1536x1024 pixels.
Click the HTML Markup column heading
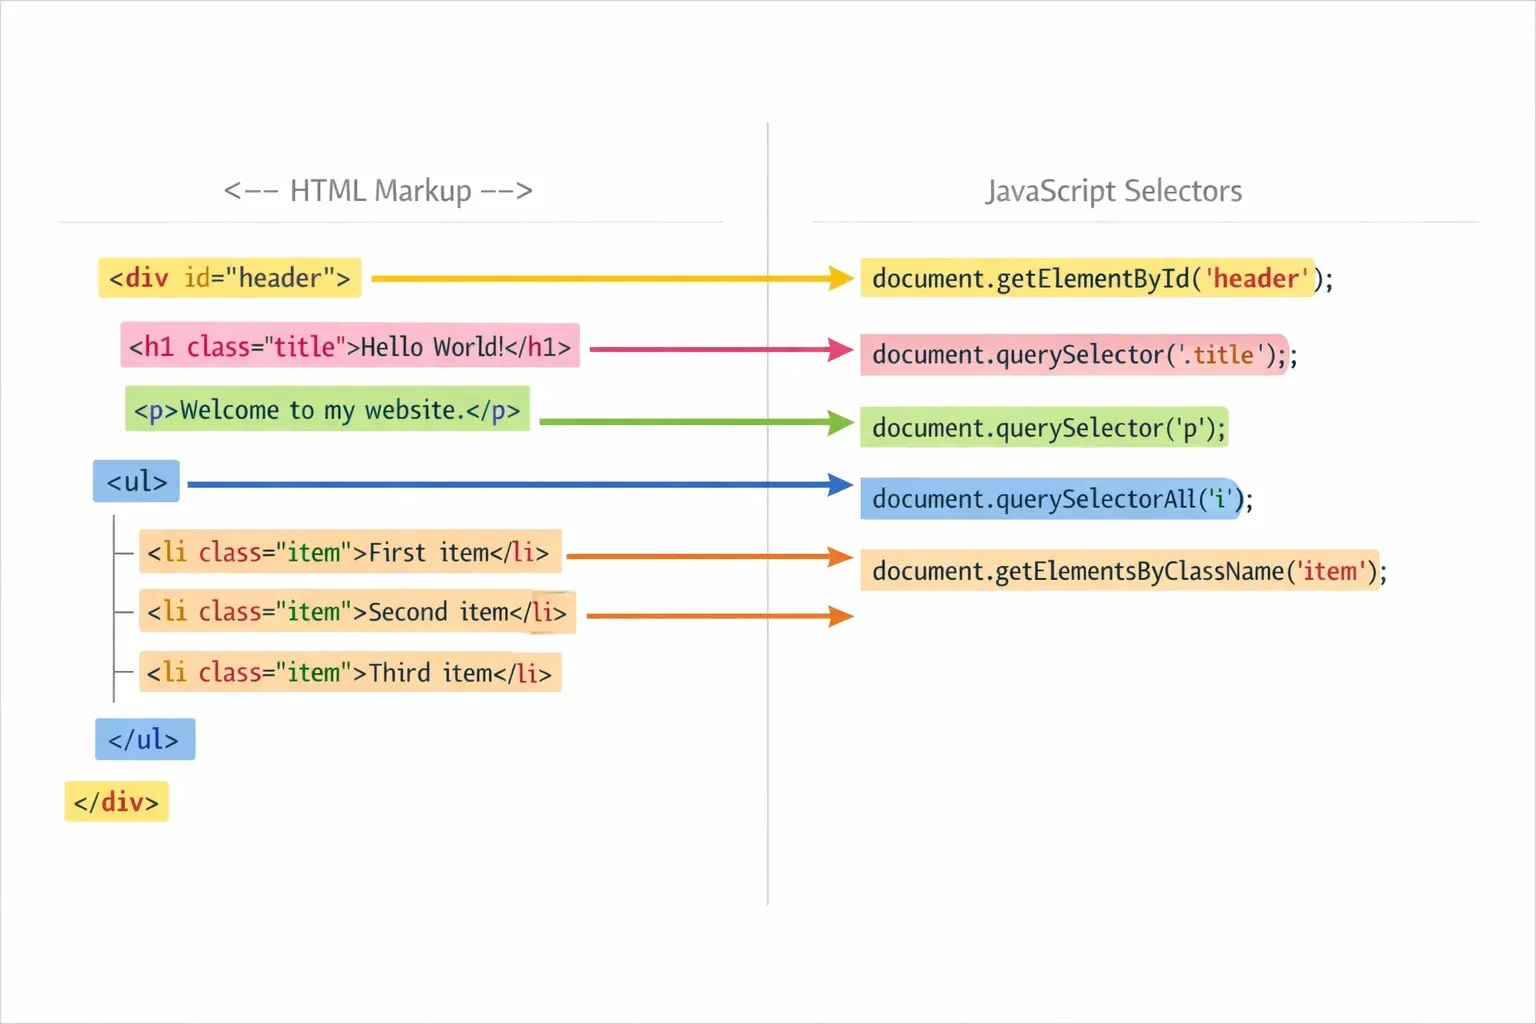[x=378, y=190]
